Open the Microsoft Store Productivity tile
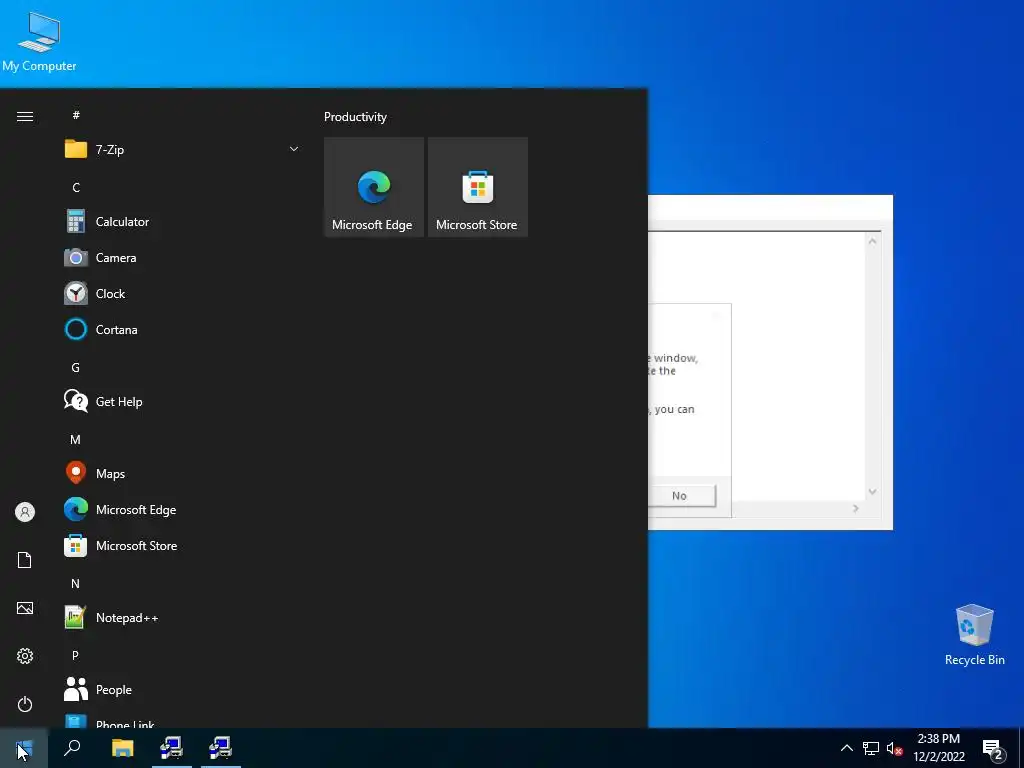 (x=477, y=187)
